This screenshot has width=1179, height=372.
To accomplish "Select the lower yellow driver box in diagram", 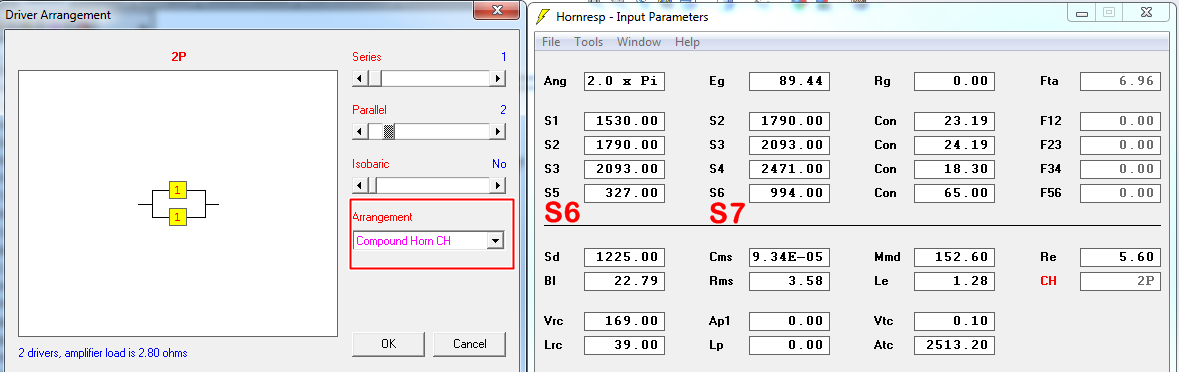I will (177, 217).
